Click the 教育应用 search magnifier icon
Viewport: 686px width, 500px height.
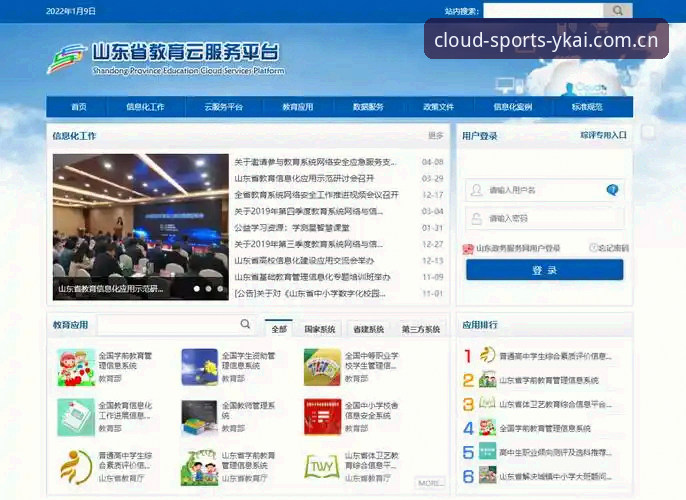tap(245, 324)
